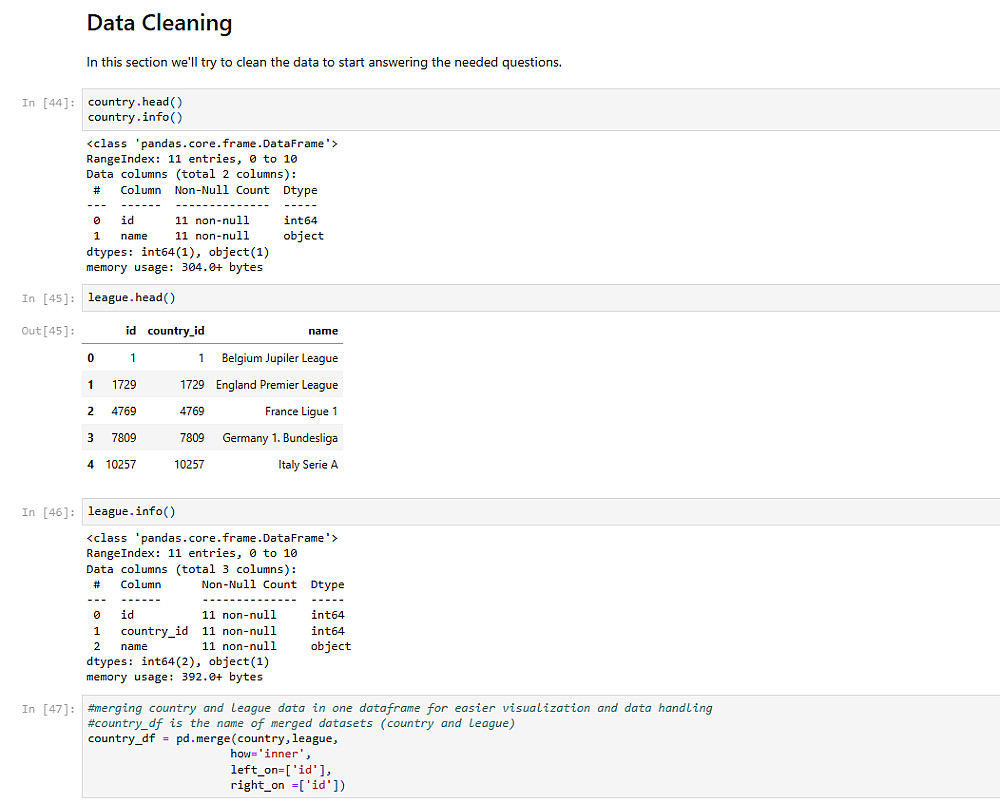Click the id column header in table

131,331
